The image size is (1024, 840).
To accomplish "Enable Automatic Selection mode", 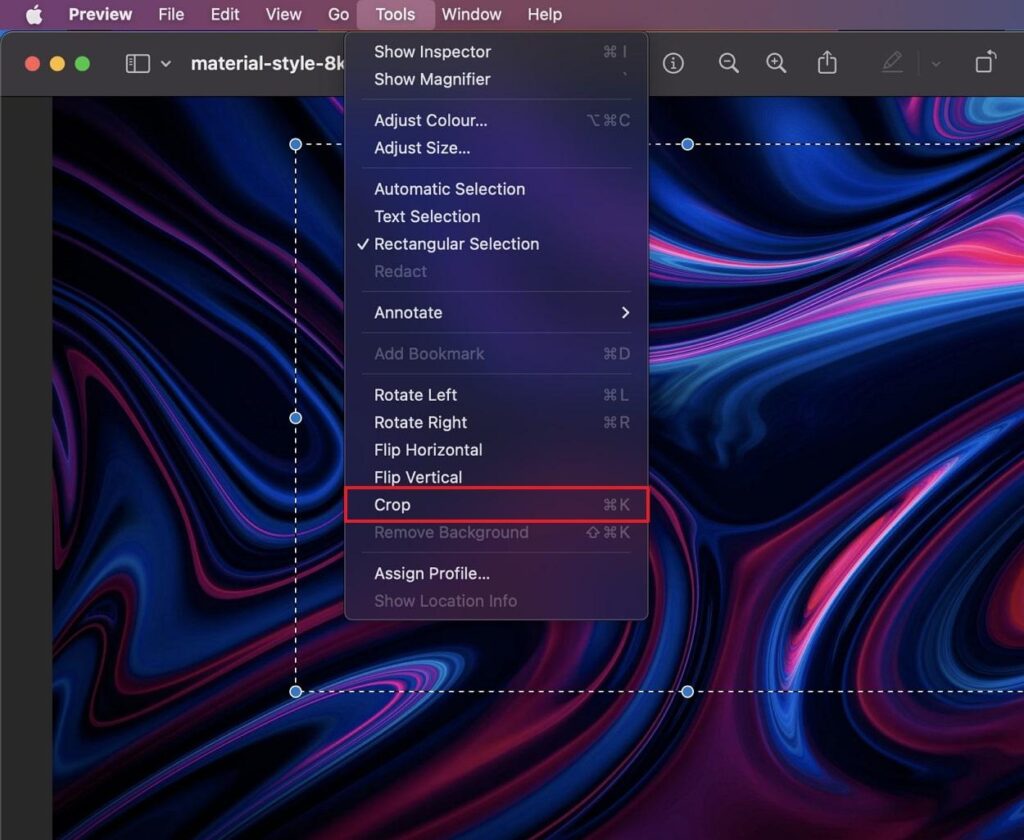I will point(496,189).
